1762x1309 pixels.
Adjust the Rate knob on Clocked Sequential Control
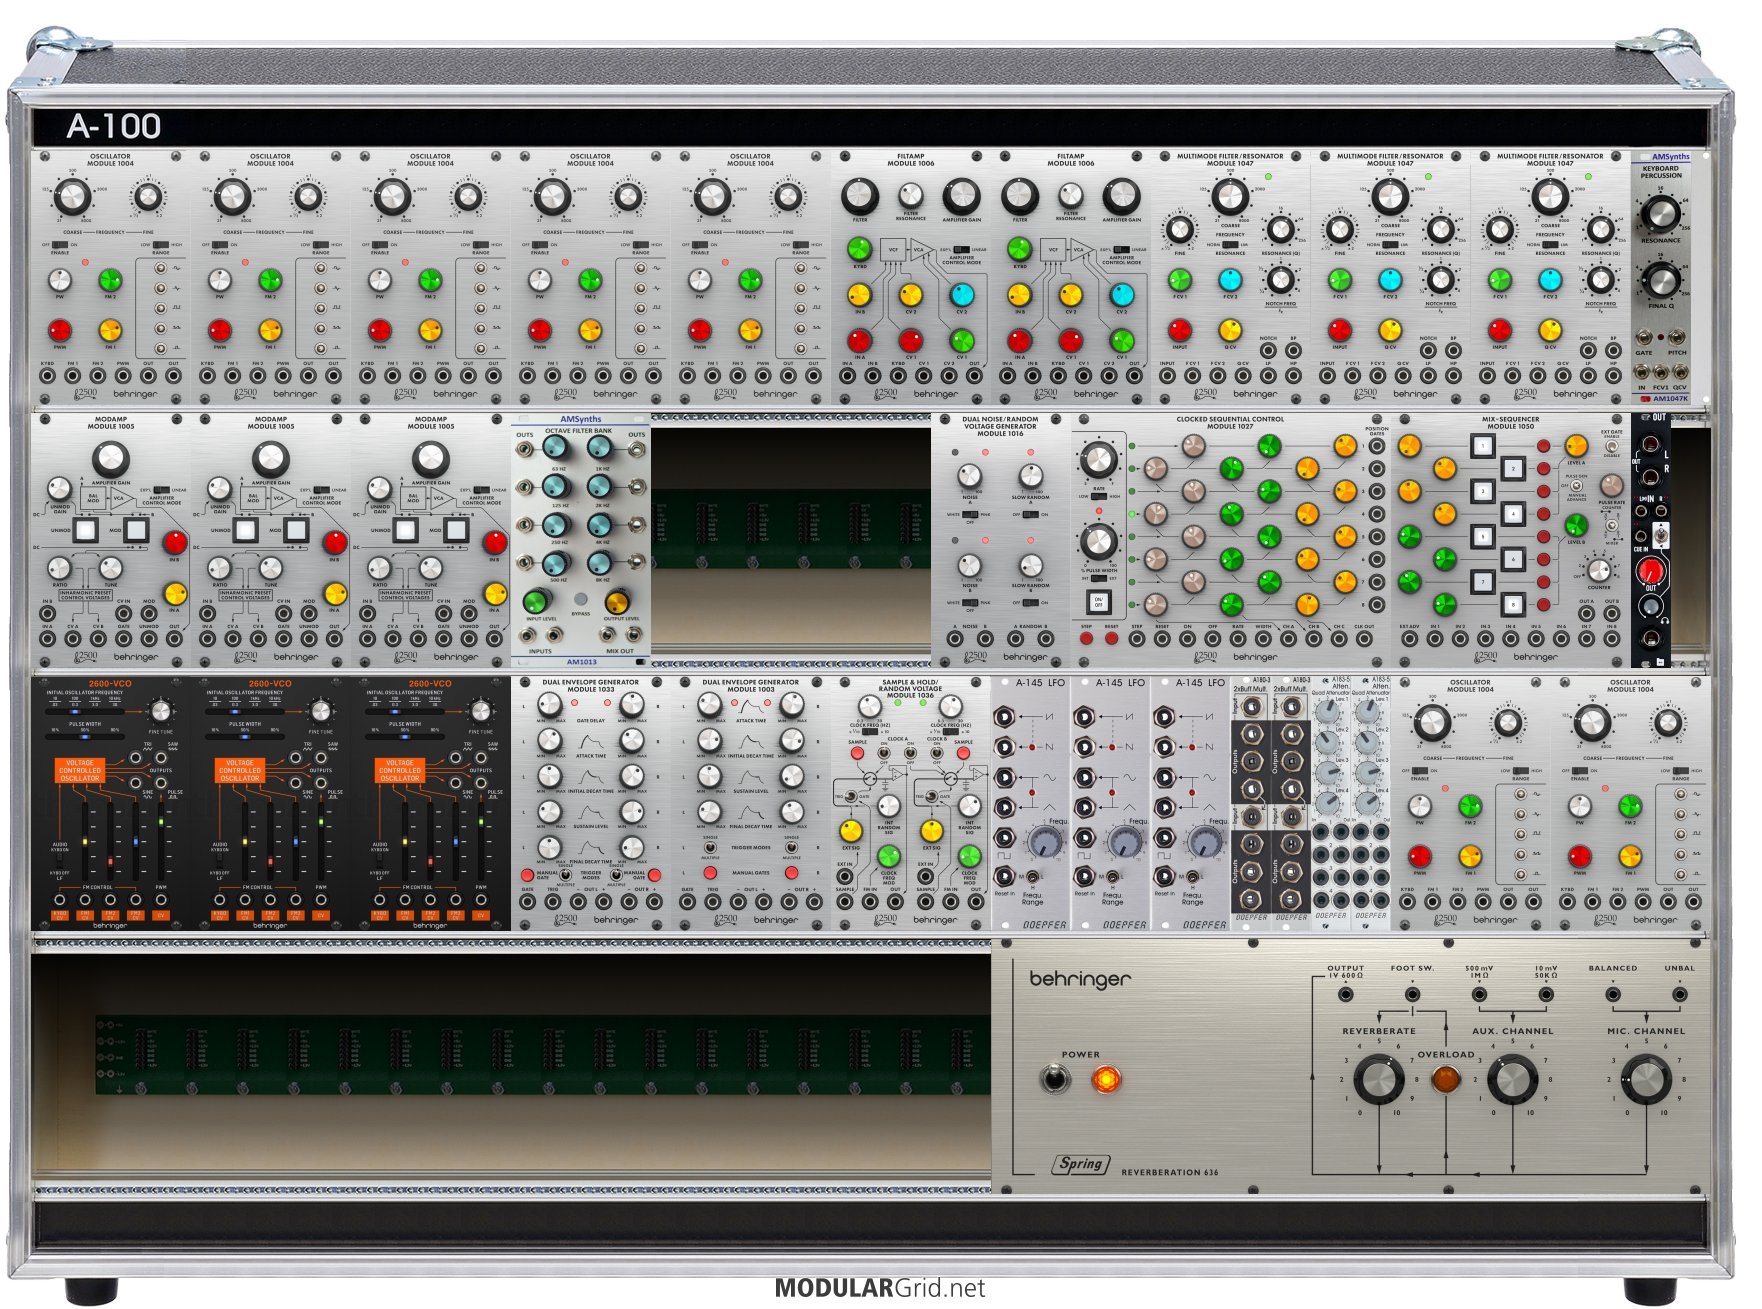(1098, 461)
